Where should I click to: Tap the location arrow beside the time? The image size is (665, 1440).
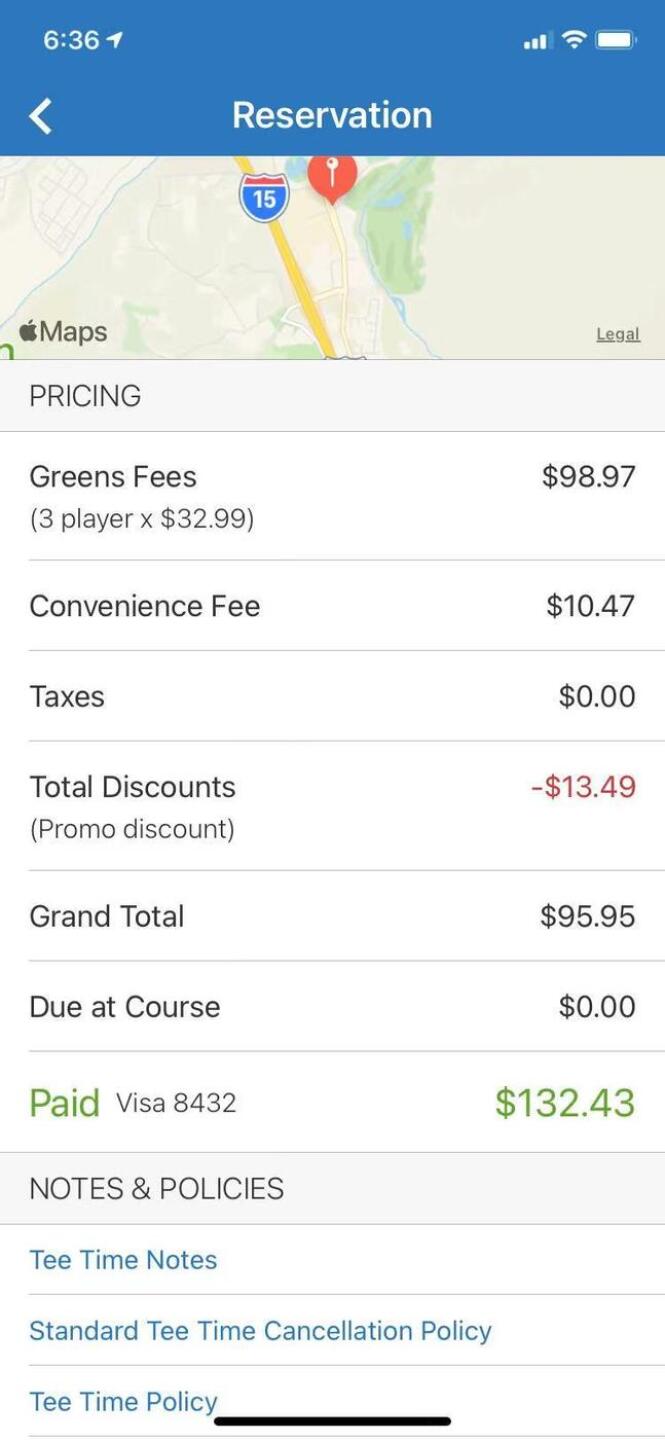pos(116,40)
